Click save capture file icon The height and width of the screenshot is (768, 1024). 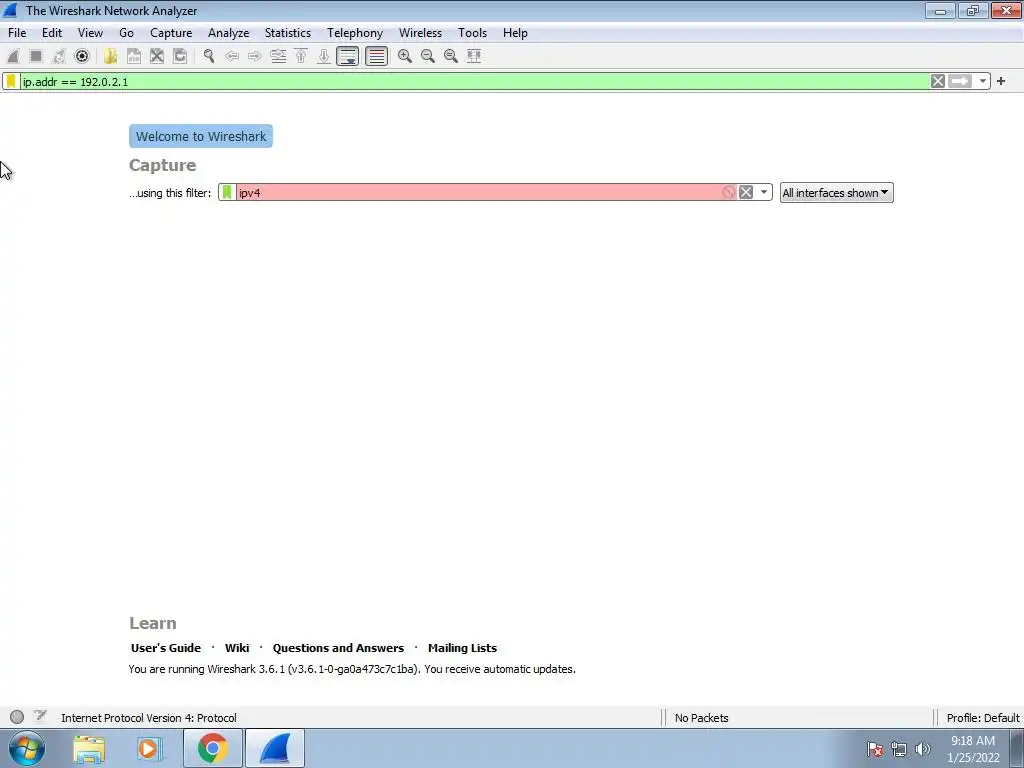pyautogui.click(x=134, y=56)
